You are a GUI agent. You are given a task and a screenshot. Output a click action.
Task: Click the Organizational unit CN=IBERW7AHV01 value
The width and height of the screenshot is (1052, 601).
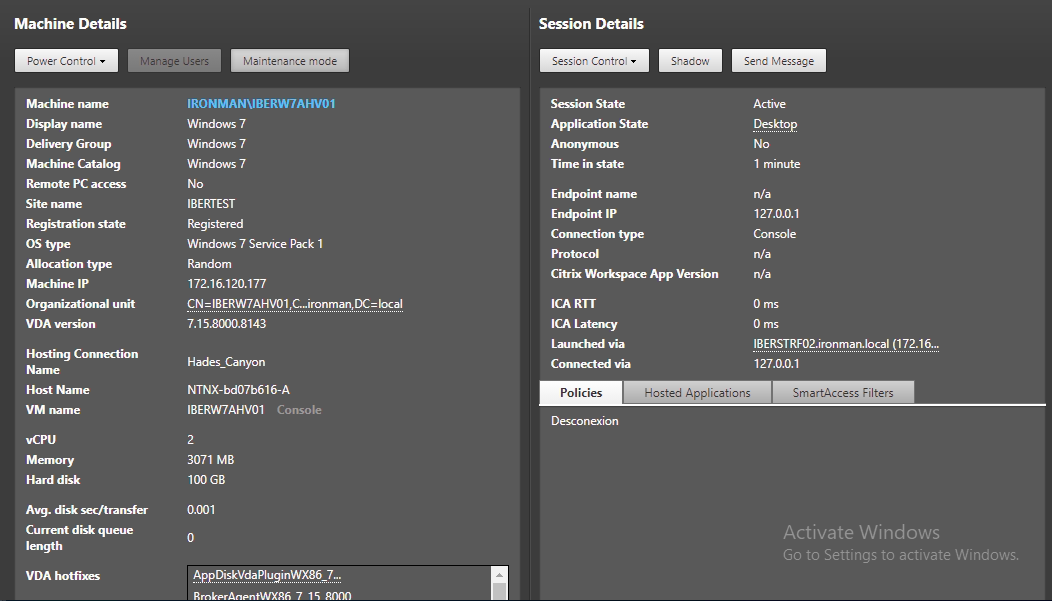295,304
